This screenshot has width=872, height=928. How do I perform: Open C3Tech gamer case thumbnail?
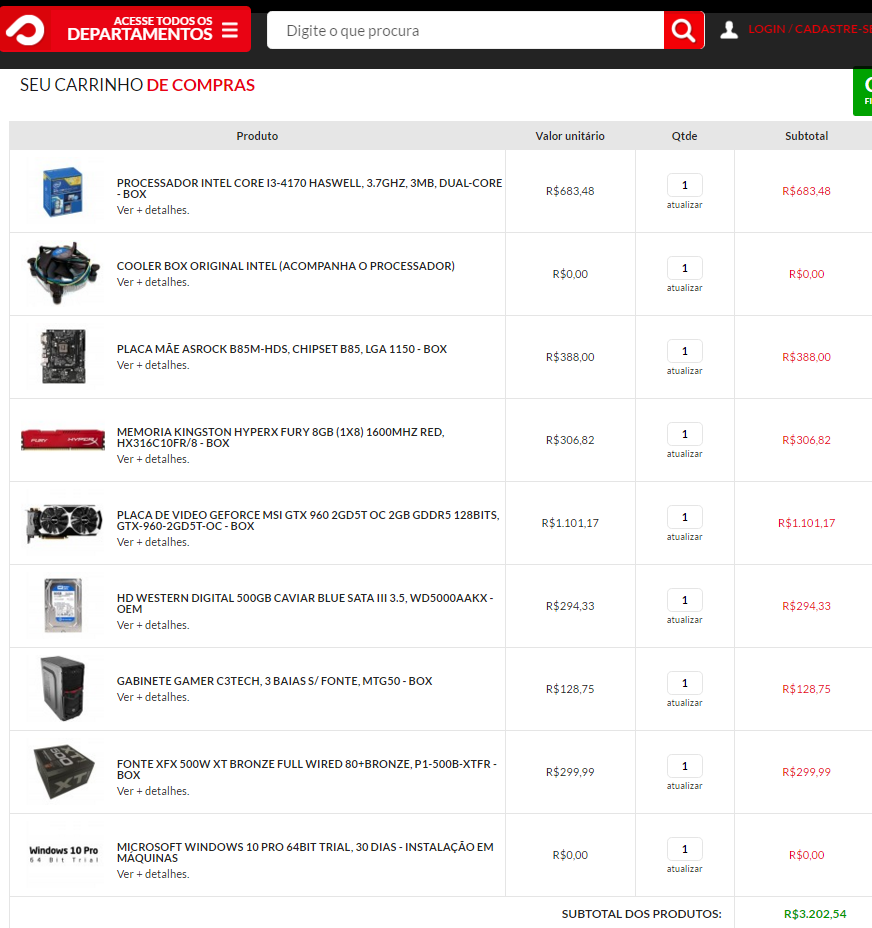63,688
